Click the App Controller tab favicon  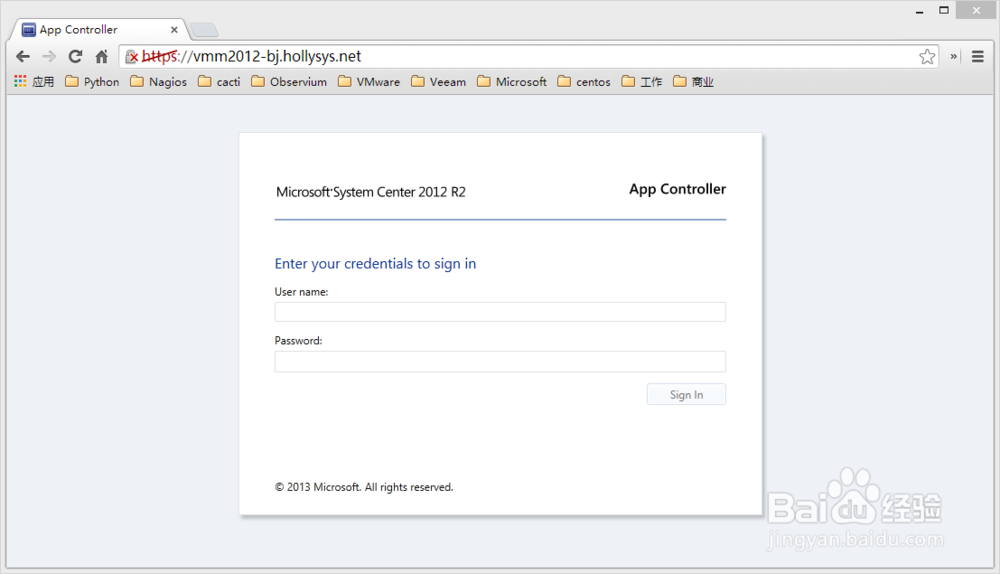click(x=29, y=30)
